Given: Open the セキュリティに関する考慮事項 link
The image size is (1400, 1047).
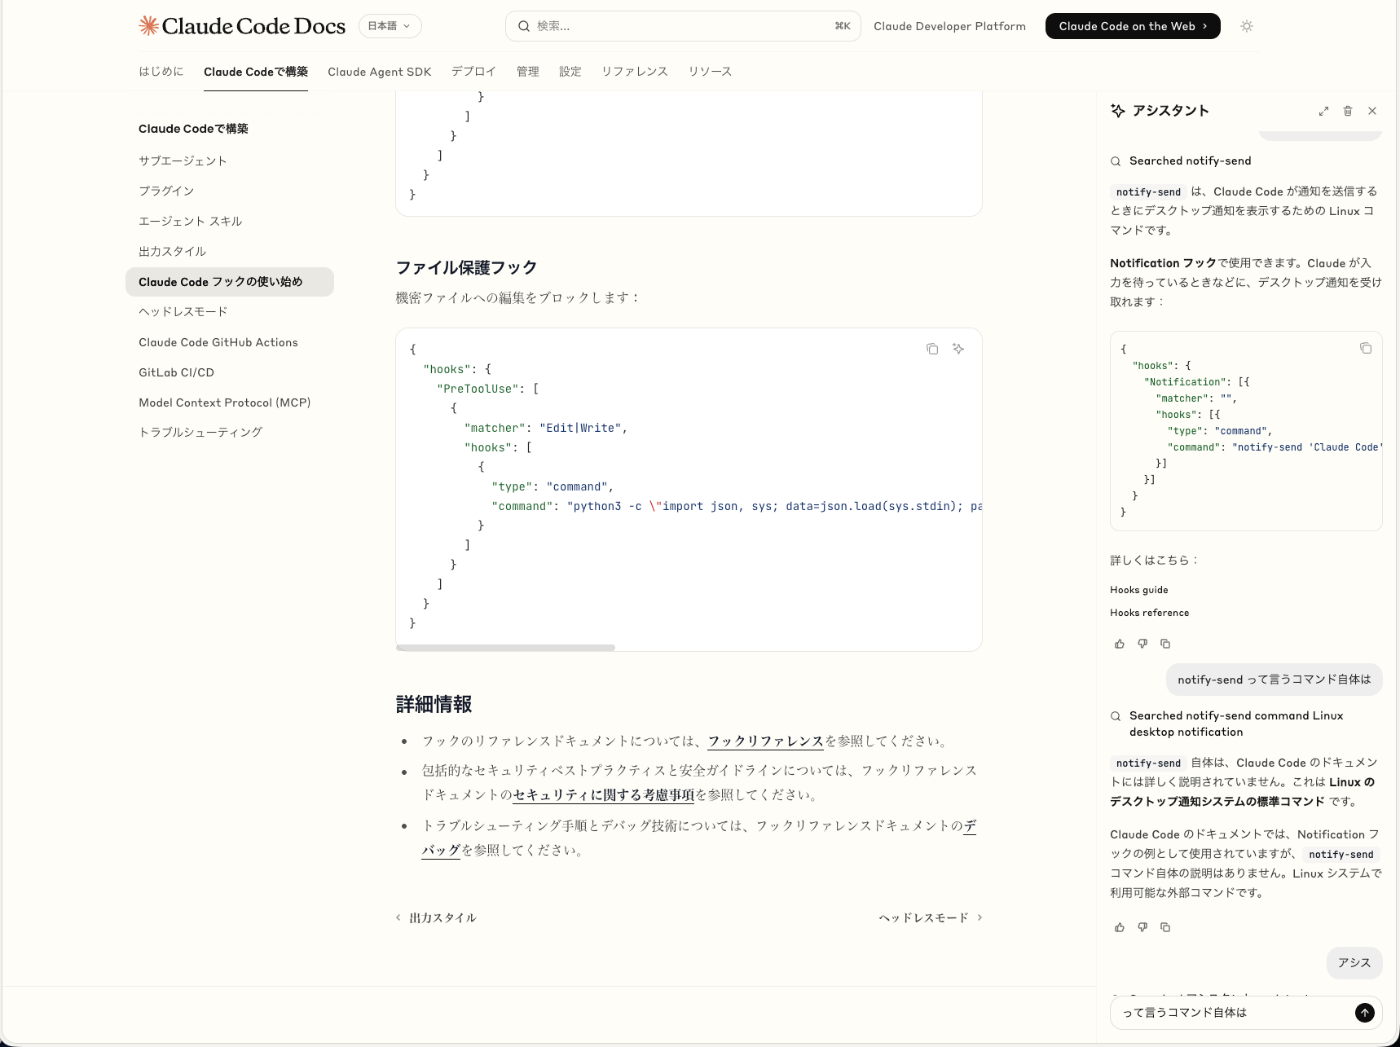Looking at the screenshot, I should coord(603,795).
